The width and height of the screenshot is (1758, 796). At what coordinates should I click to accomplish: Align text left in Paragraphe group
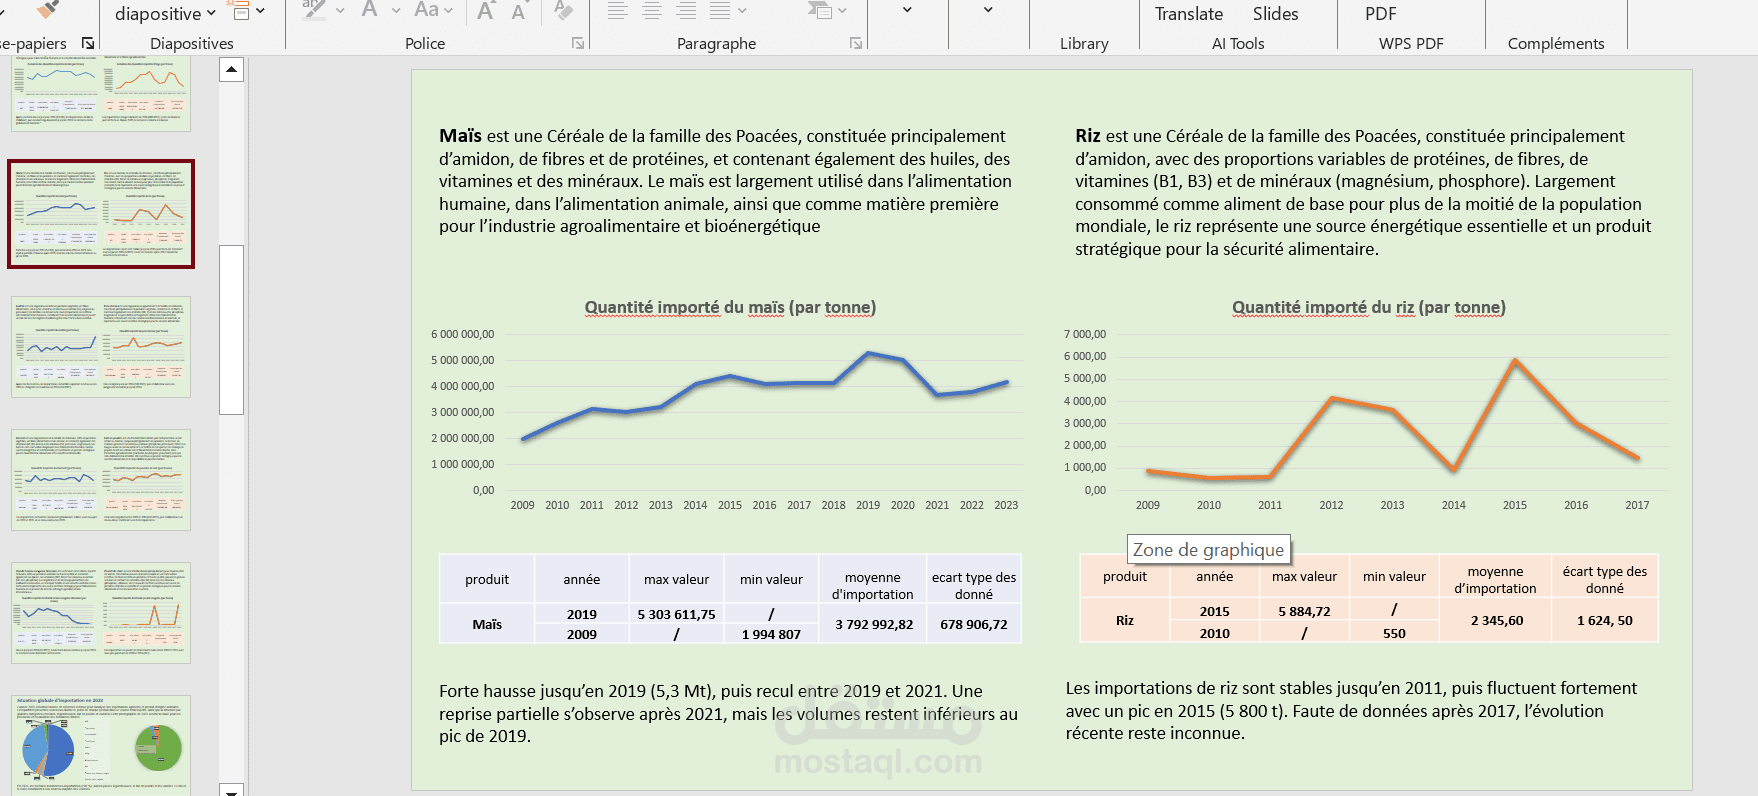(618, 11)
